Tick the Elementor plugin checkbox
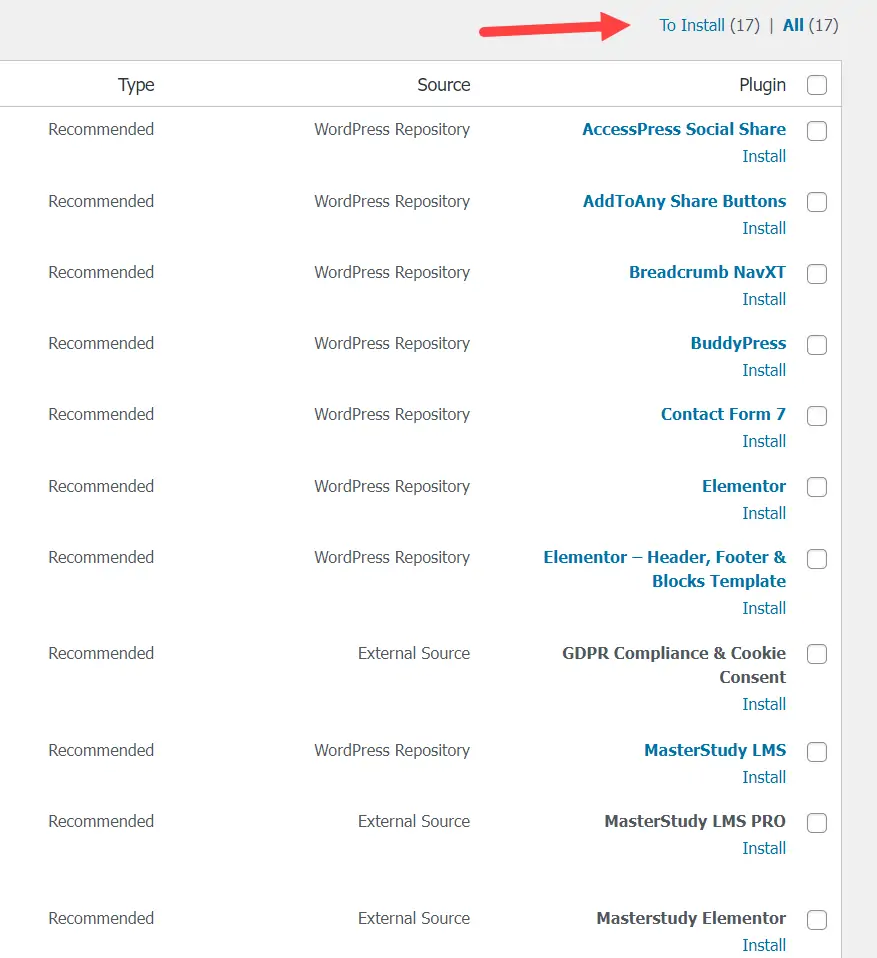Image resolution: width=877 pixels, height=958 pixels. click(x=816, y=487)
